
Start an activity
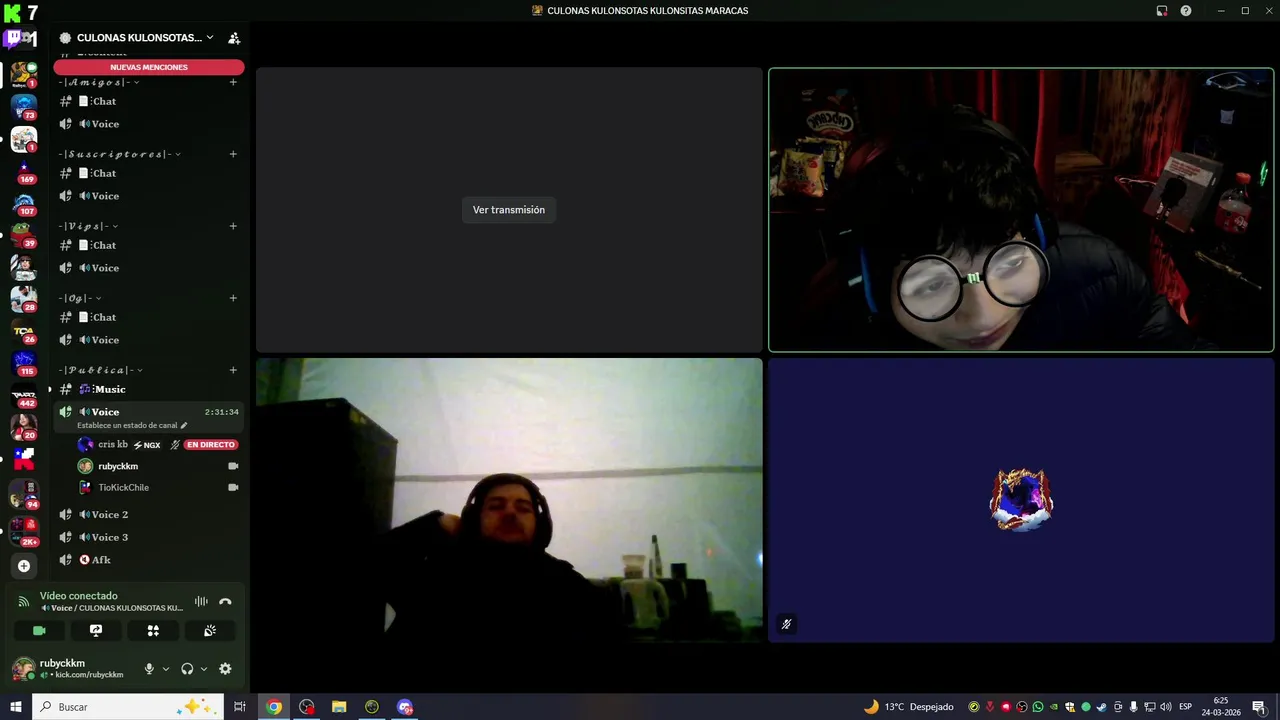coord(153,631)
